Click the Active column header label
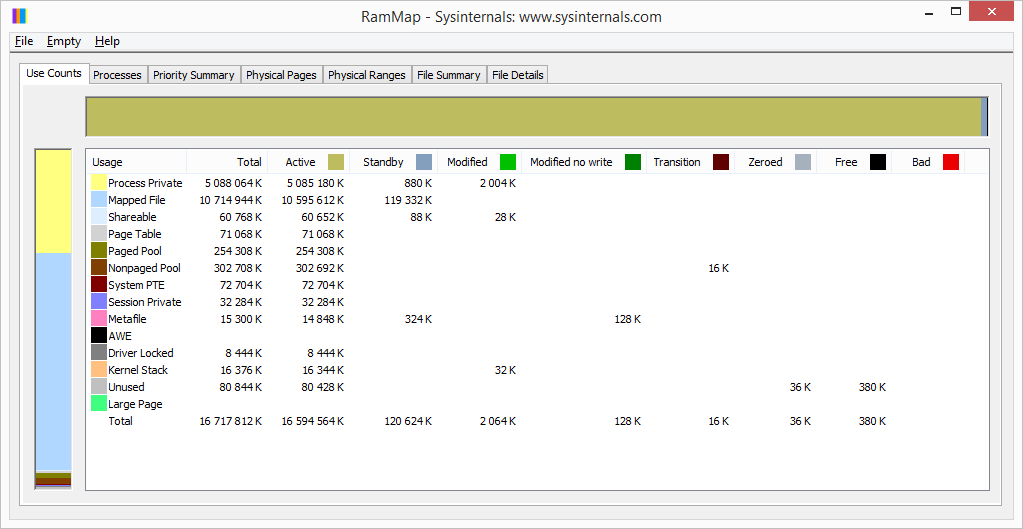The height and width of the screenshot is (529, 1023). point(300,162)
